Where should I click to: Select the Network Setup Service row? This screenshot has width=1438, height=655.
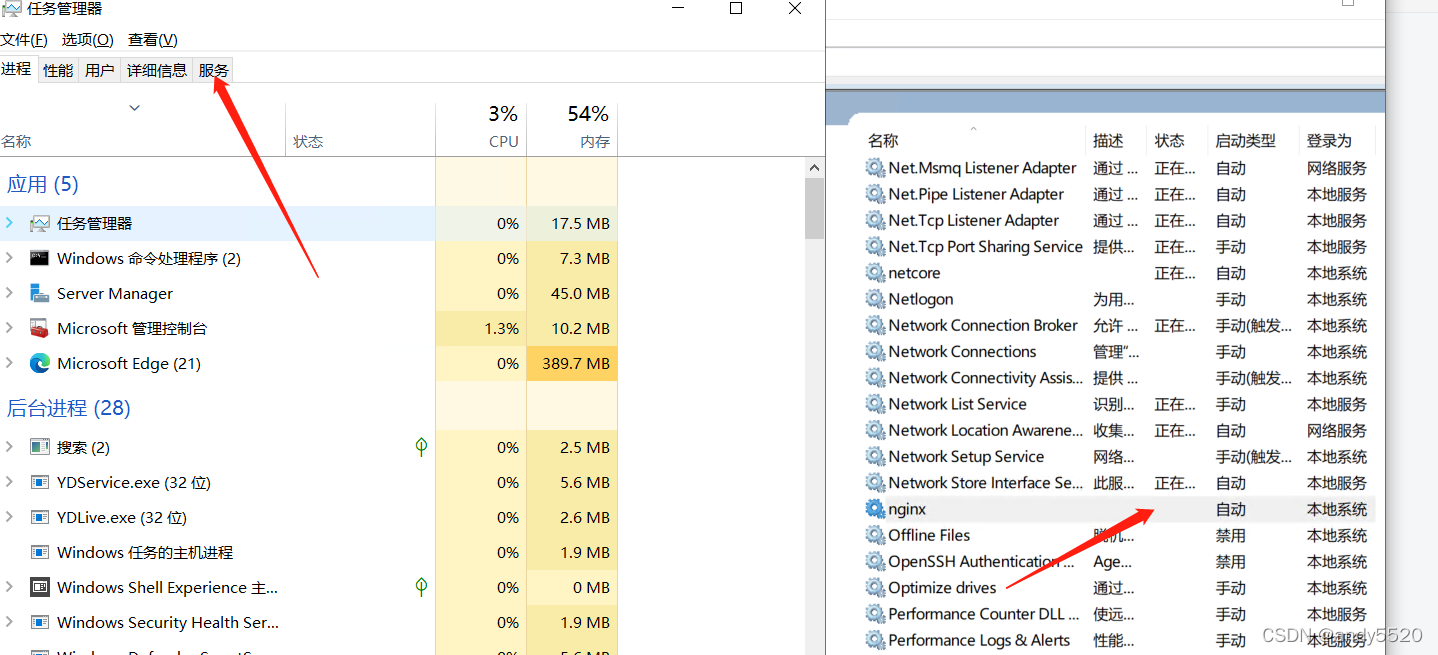[x=1119, y=457]
